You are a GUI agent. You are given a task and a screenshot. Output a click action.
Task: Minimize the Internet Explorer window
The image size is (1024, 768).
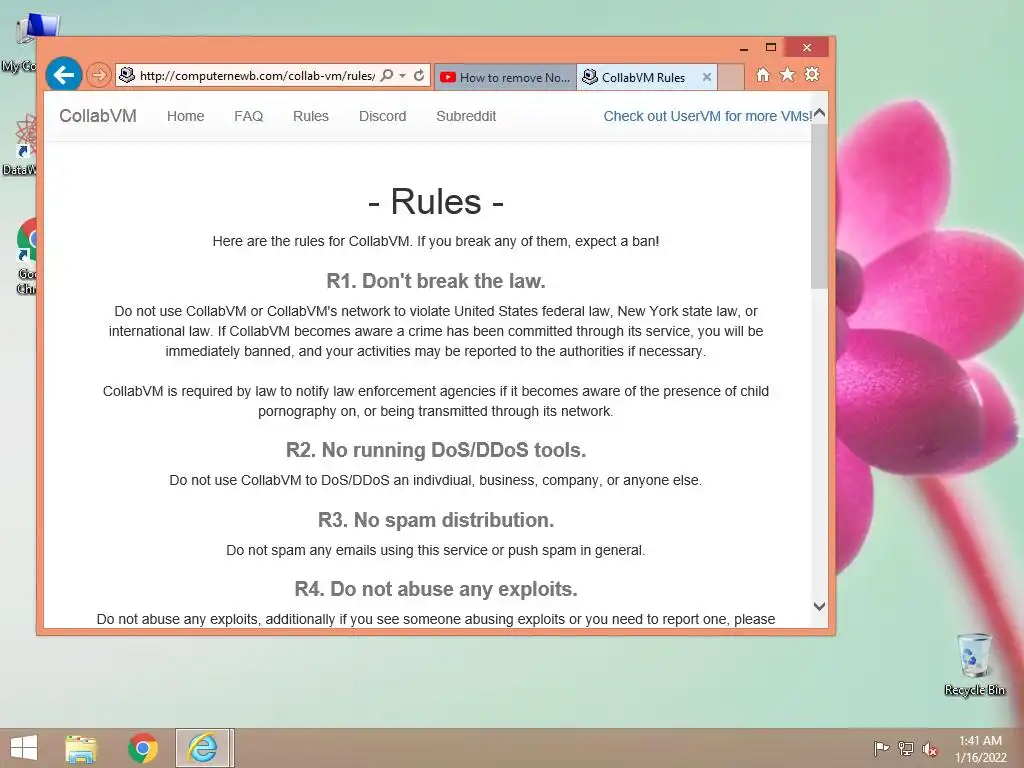point(744,48)
